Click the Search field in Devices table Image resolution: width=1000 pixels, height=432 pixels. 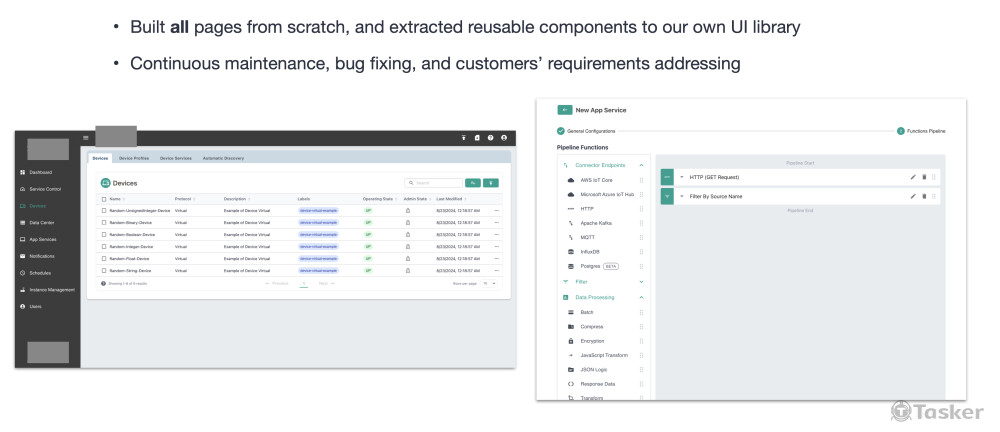[x=436, y=183]
